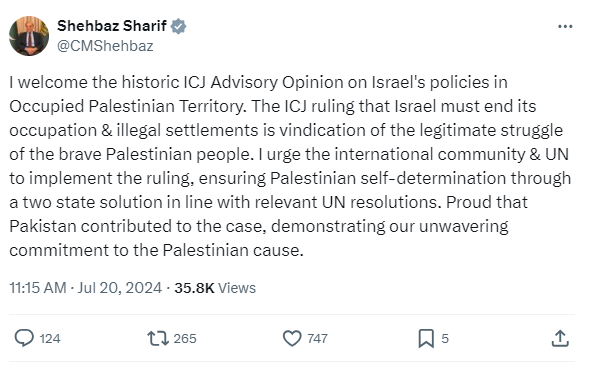Open the three-dot more options menu

tap(565, 26)
